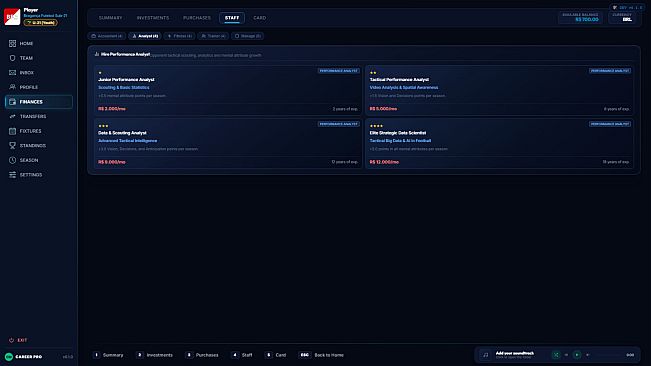Viewport: 651px width, 366px height.
Task: Click the Purchases shortcut in bottom bar
Action: [202, 355]
